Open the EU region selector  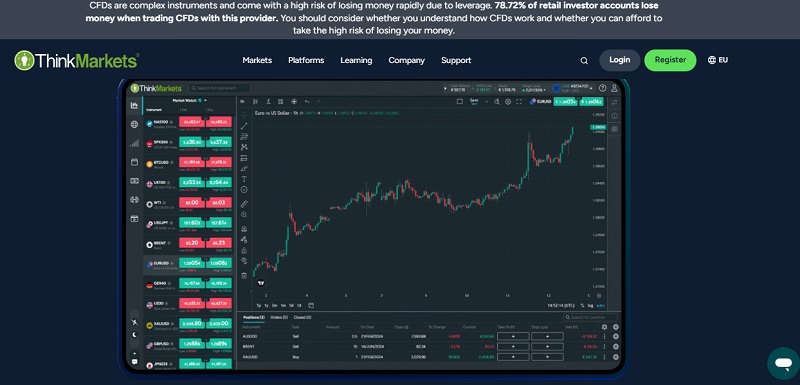click(x=717, y=60)
